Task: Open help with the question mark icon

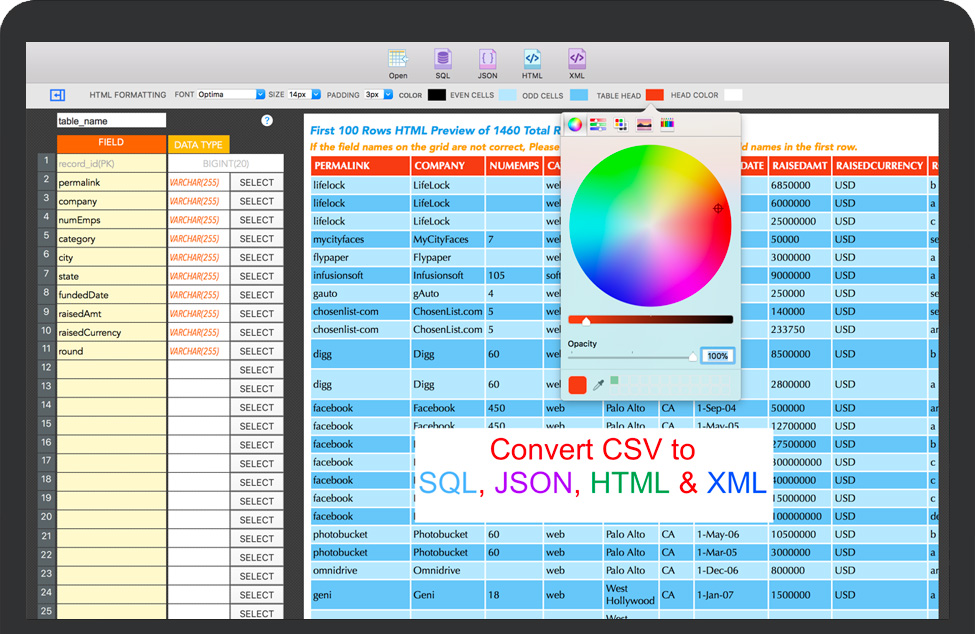Action: click(x=267, y=120)
